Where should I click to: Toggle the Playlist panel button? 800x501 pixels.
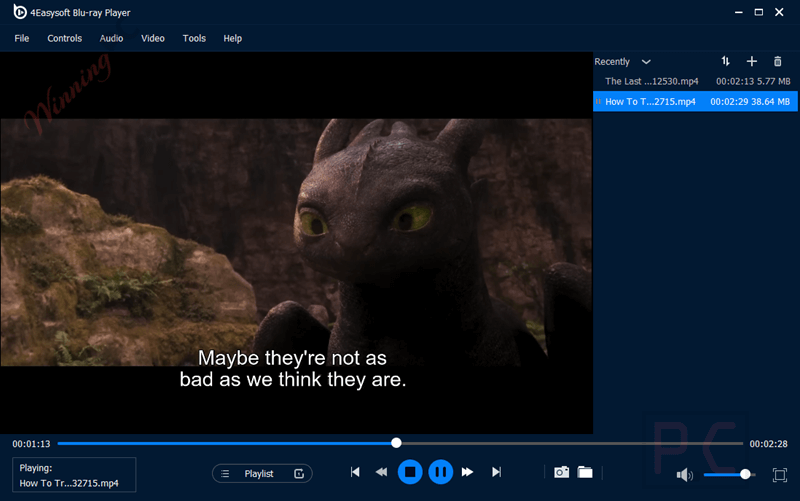(262, 473)
